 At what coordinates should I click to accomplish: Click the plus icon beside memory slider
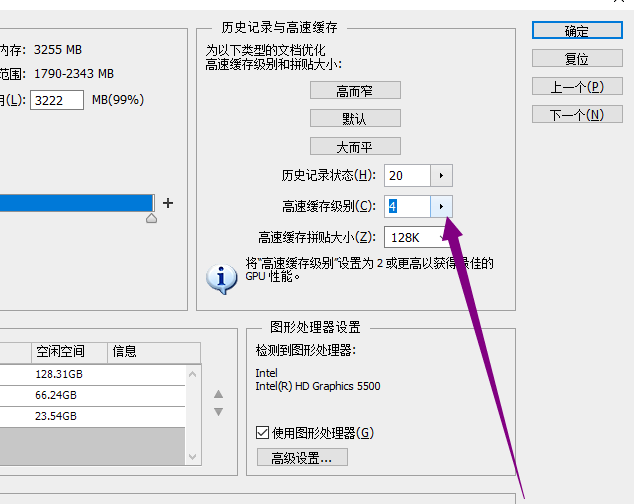168,203
